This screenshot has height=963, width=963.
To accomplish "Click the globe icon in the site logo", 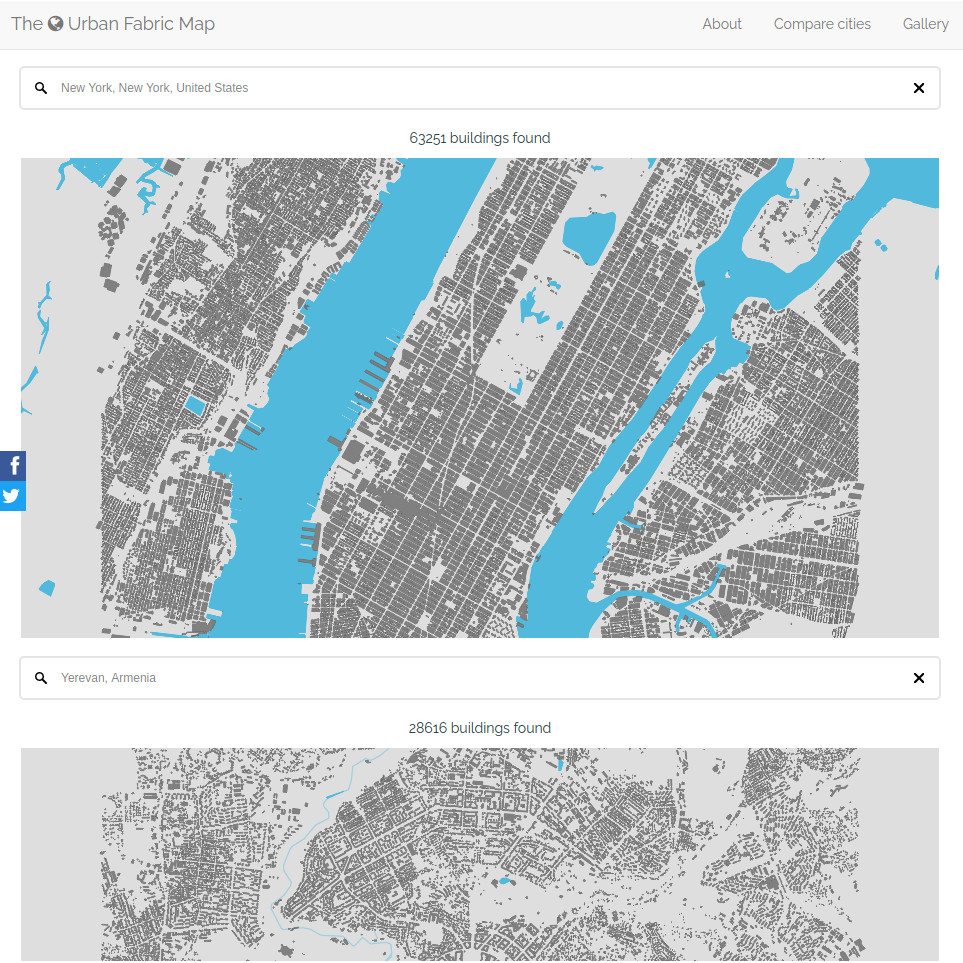I will pyautogui.click(x=54, y=23).
